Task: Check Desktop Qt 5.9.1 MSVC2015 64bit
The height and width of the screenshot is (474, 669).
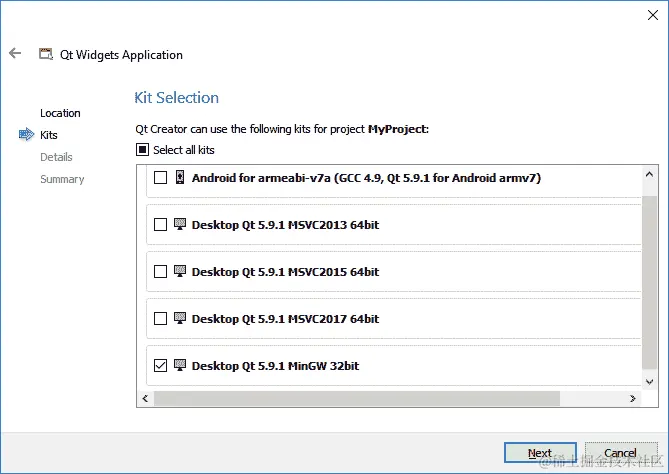Action: (160, 271)
